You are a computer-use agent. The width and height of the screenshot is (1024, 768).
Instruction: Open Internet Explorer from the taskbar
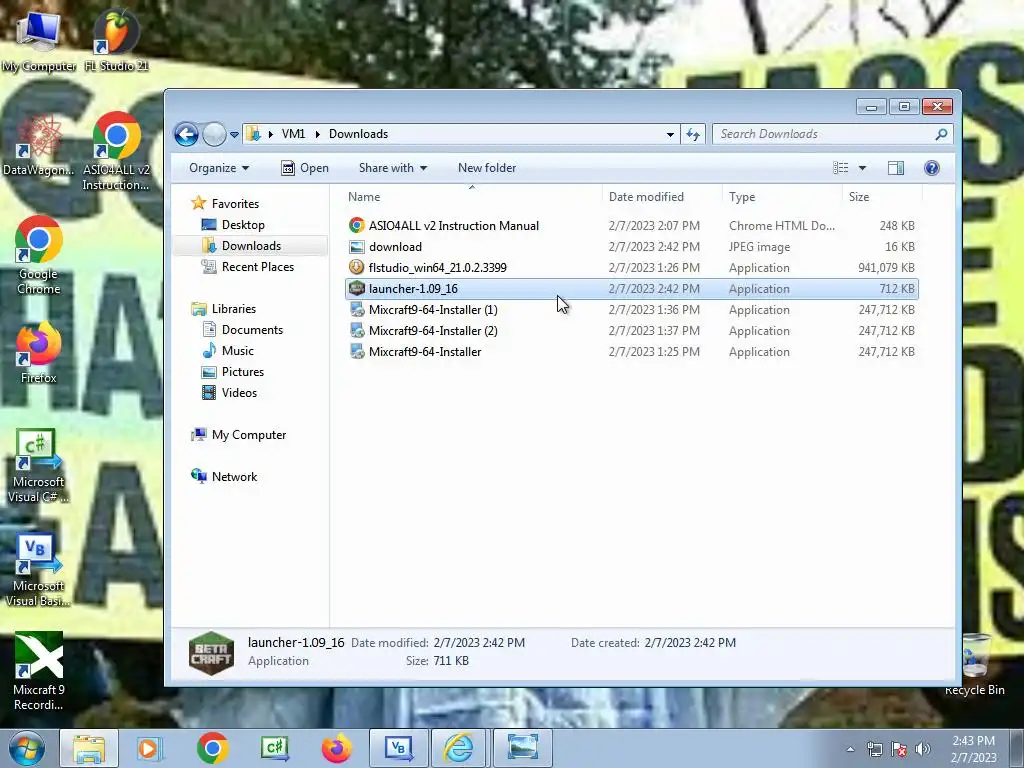pyautogui.click(x=459, y=748)
